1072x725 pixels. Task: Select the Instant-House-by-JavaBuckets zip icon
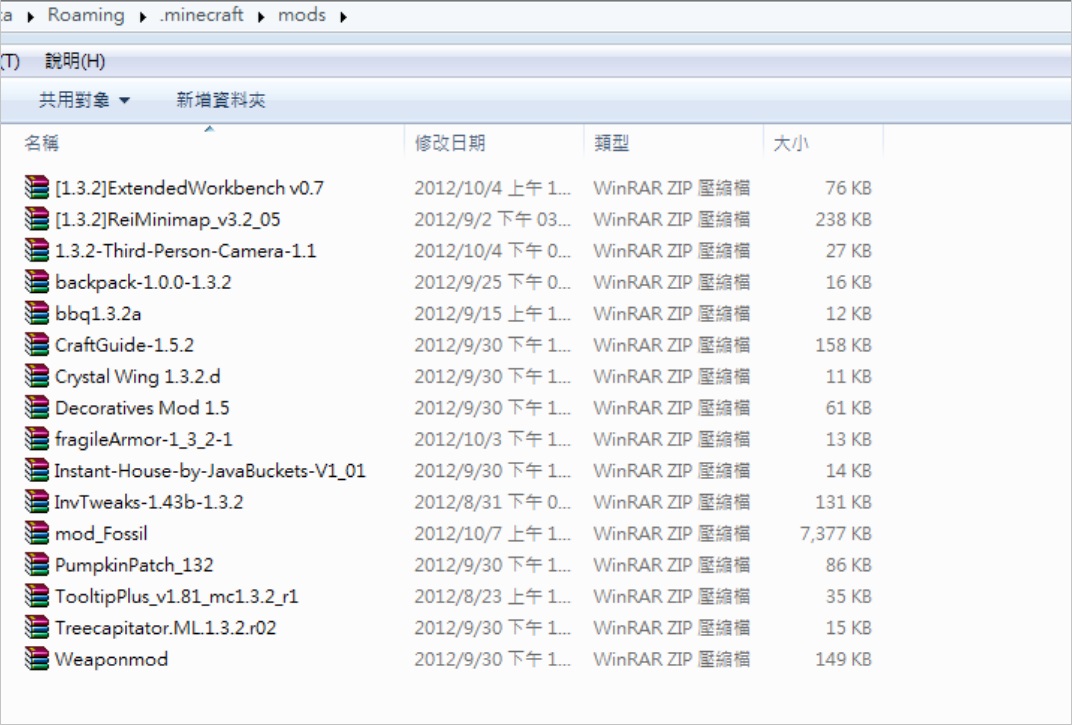[x=37, y=471]
